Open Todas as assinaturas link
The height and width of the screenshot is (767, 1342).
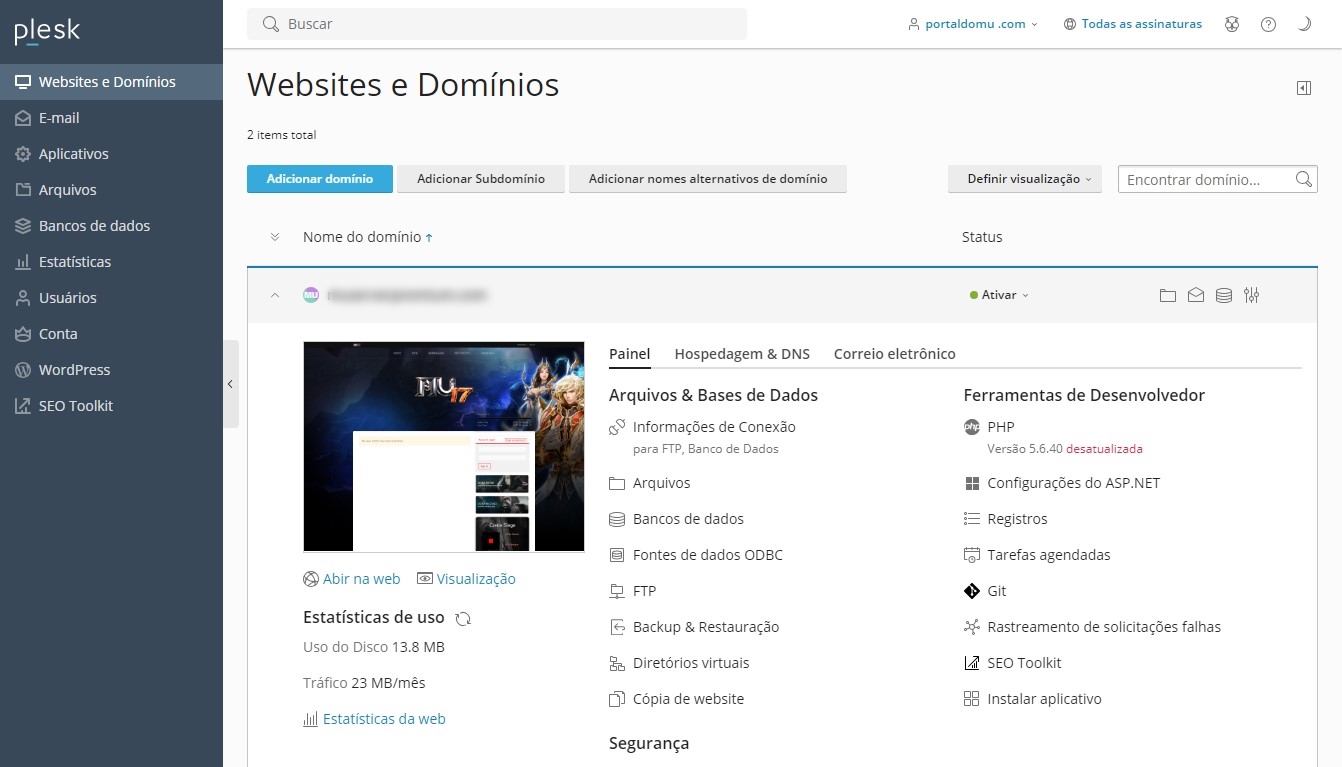coord(1133,24)
